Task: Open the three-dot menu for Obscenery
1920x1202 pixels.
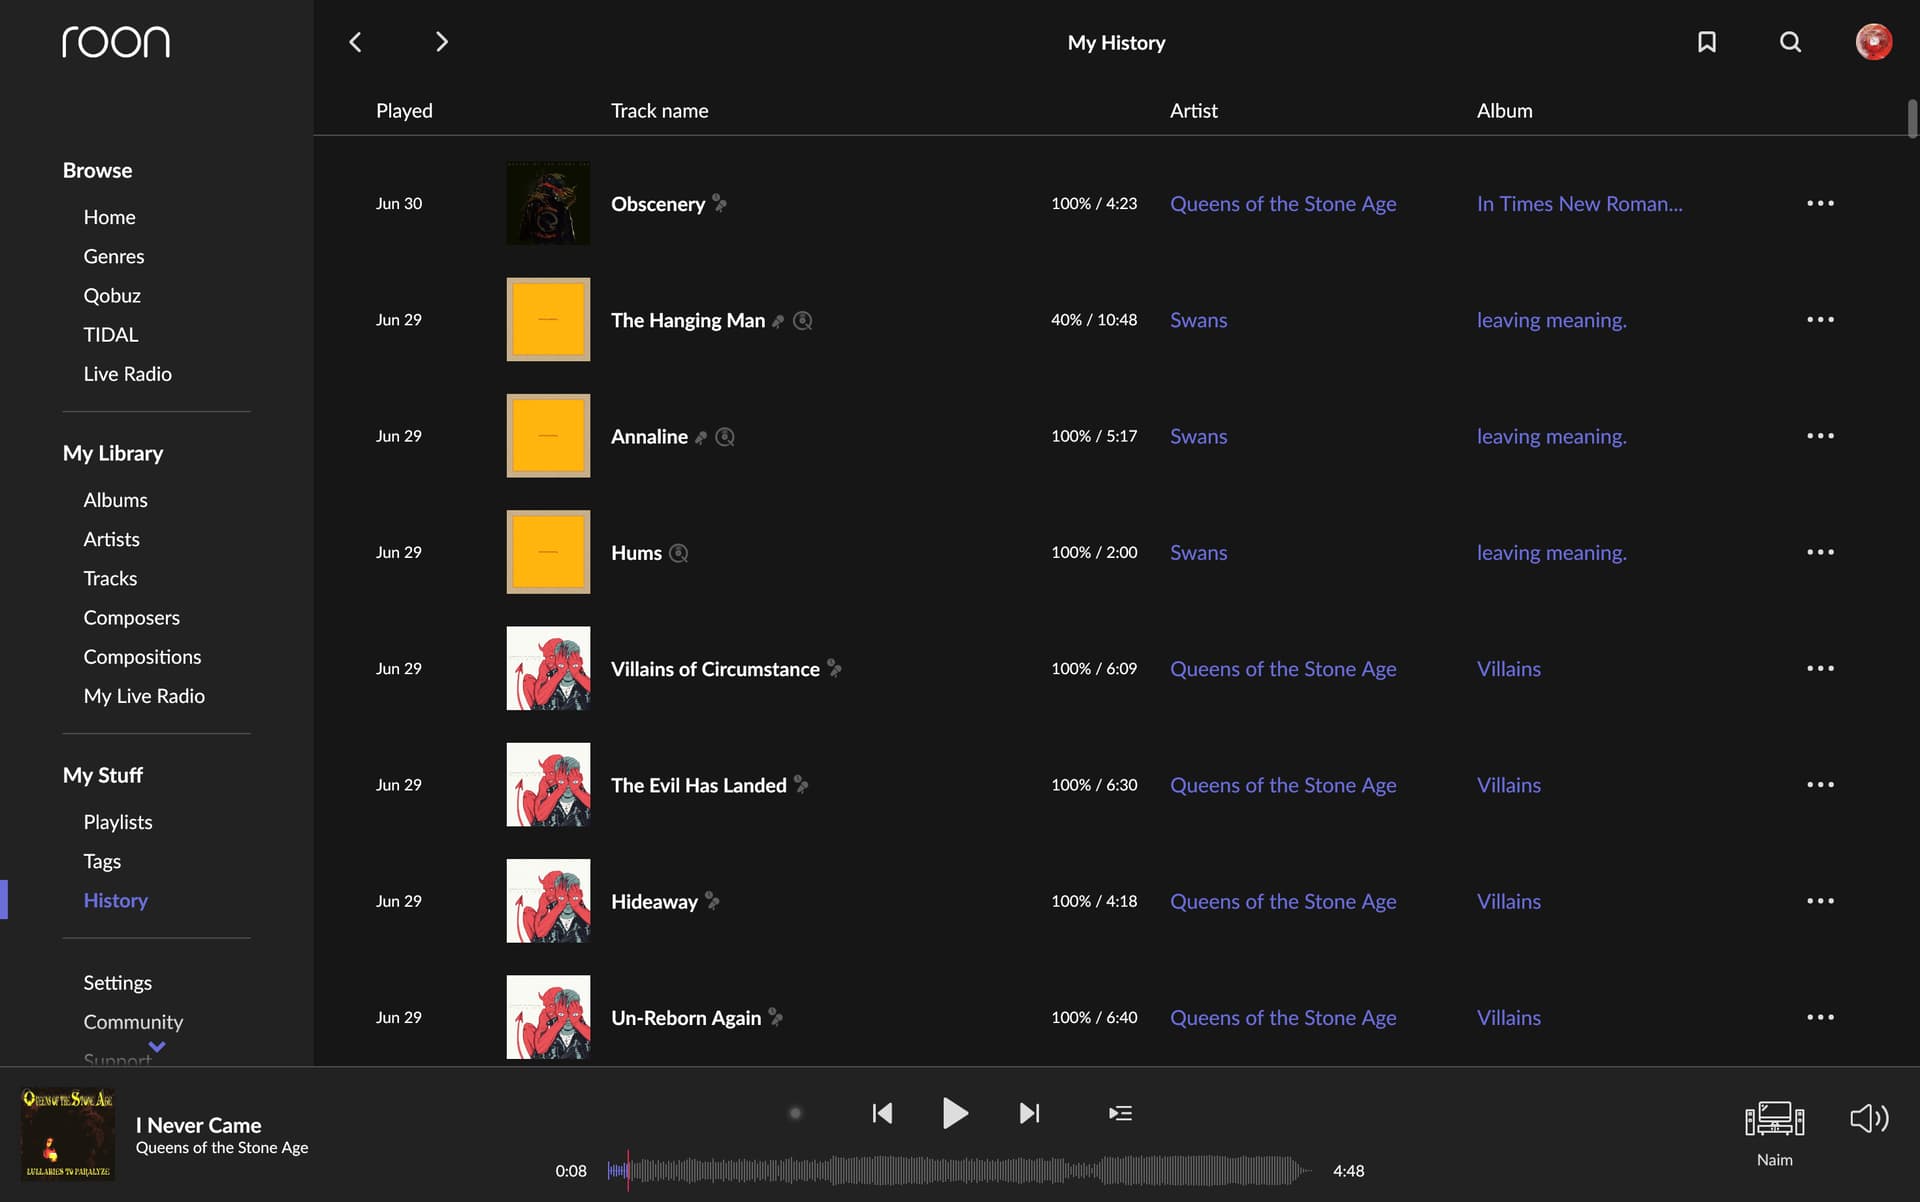Action: point(1820,203)
